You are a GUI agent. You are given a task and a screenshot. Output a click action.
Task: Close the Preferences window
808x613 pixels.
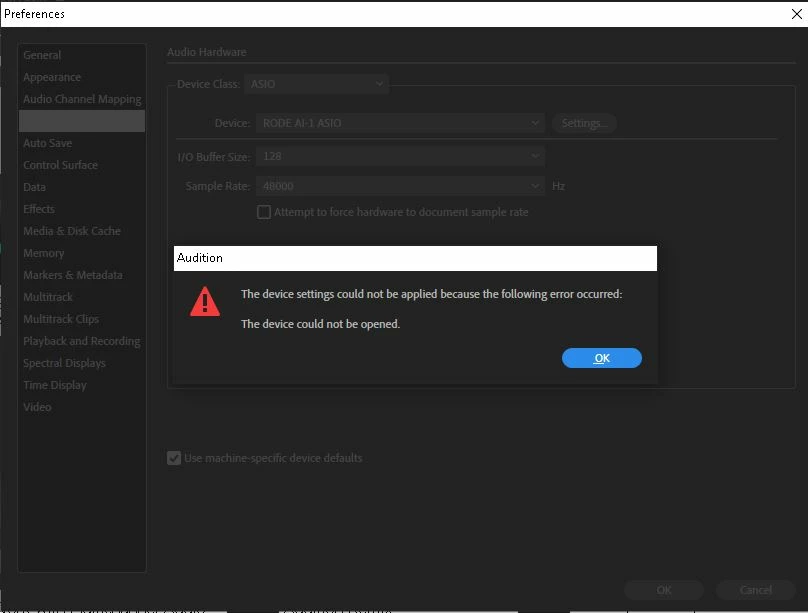point(796,14)
